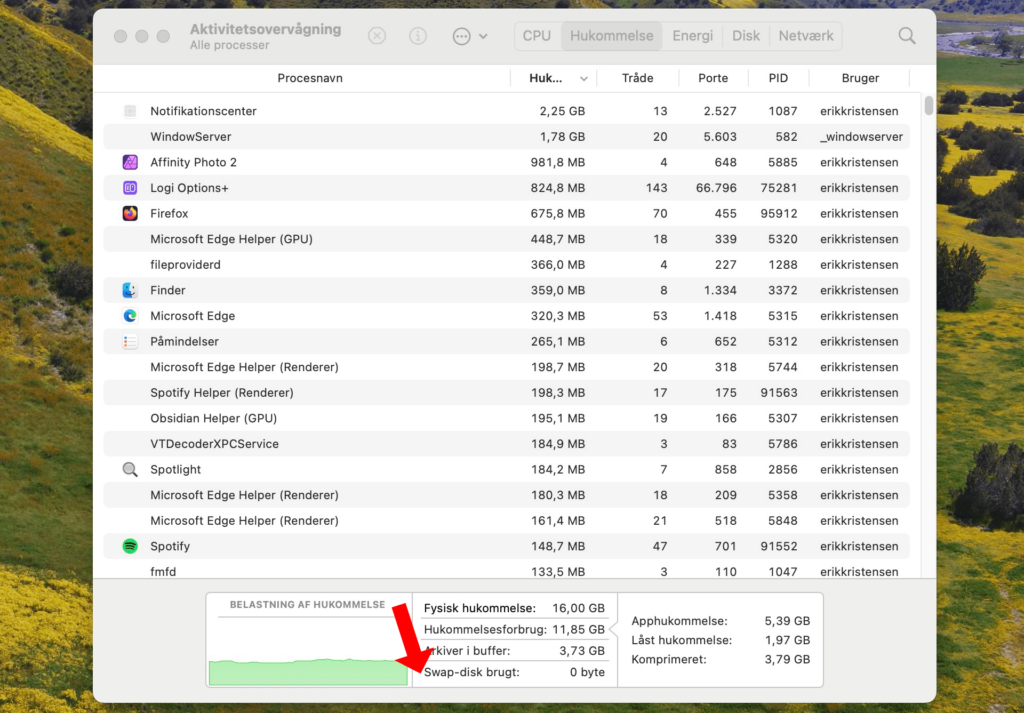
Task: Click the stop process (X) toolbar icon
Action: click(x=377, y=36)
